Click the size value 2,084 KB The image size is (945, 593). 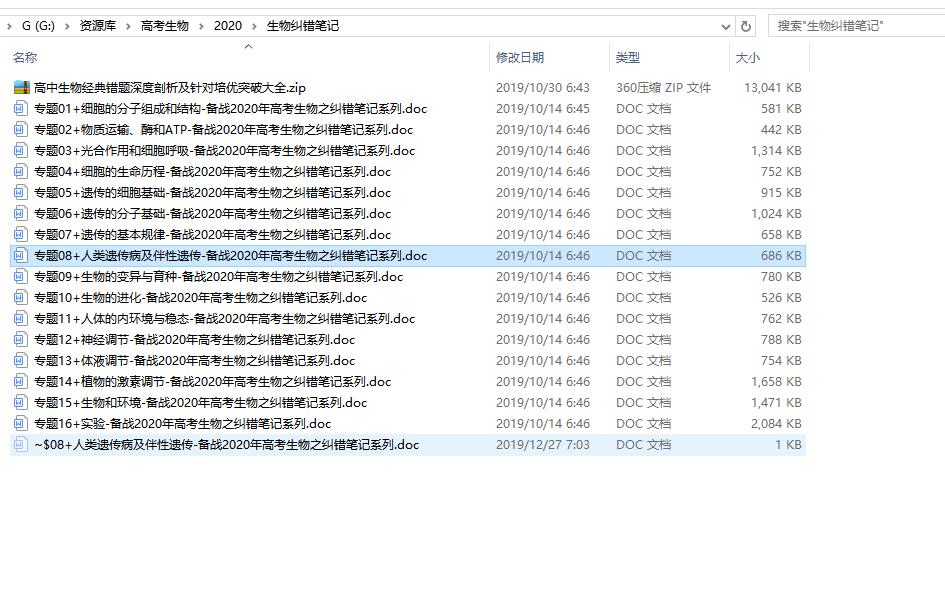click(776, 424)
